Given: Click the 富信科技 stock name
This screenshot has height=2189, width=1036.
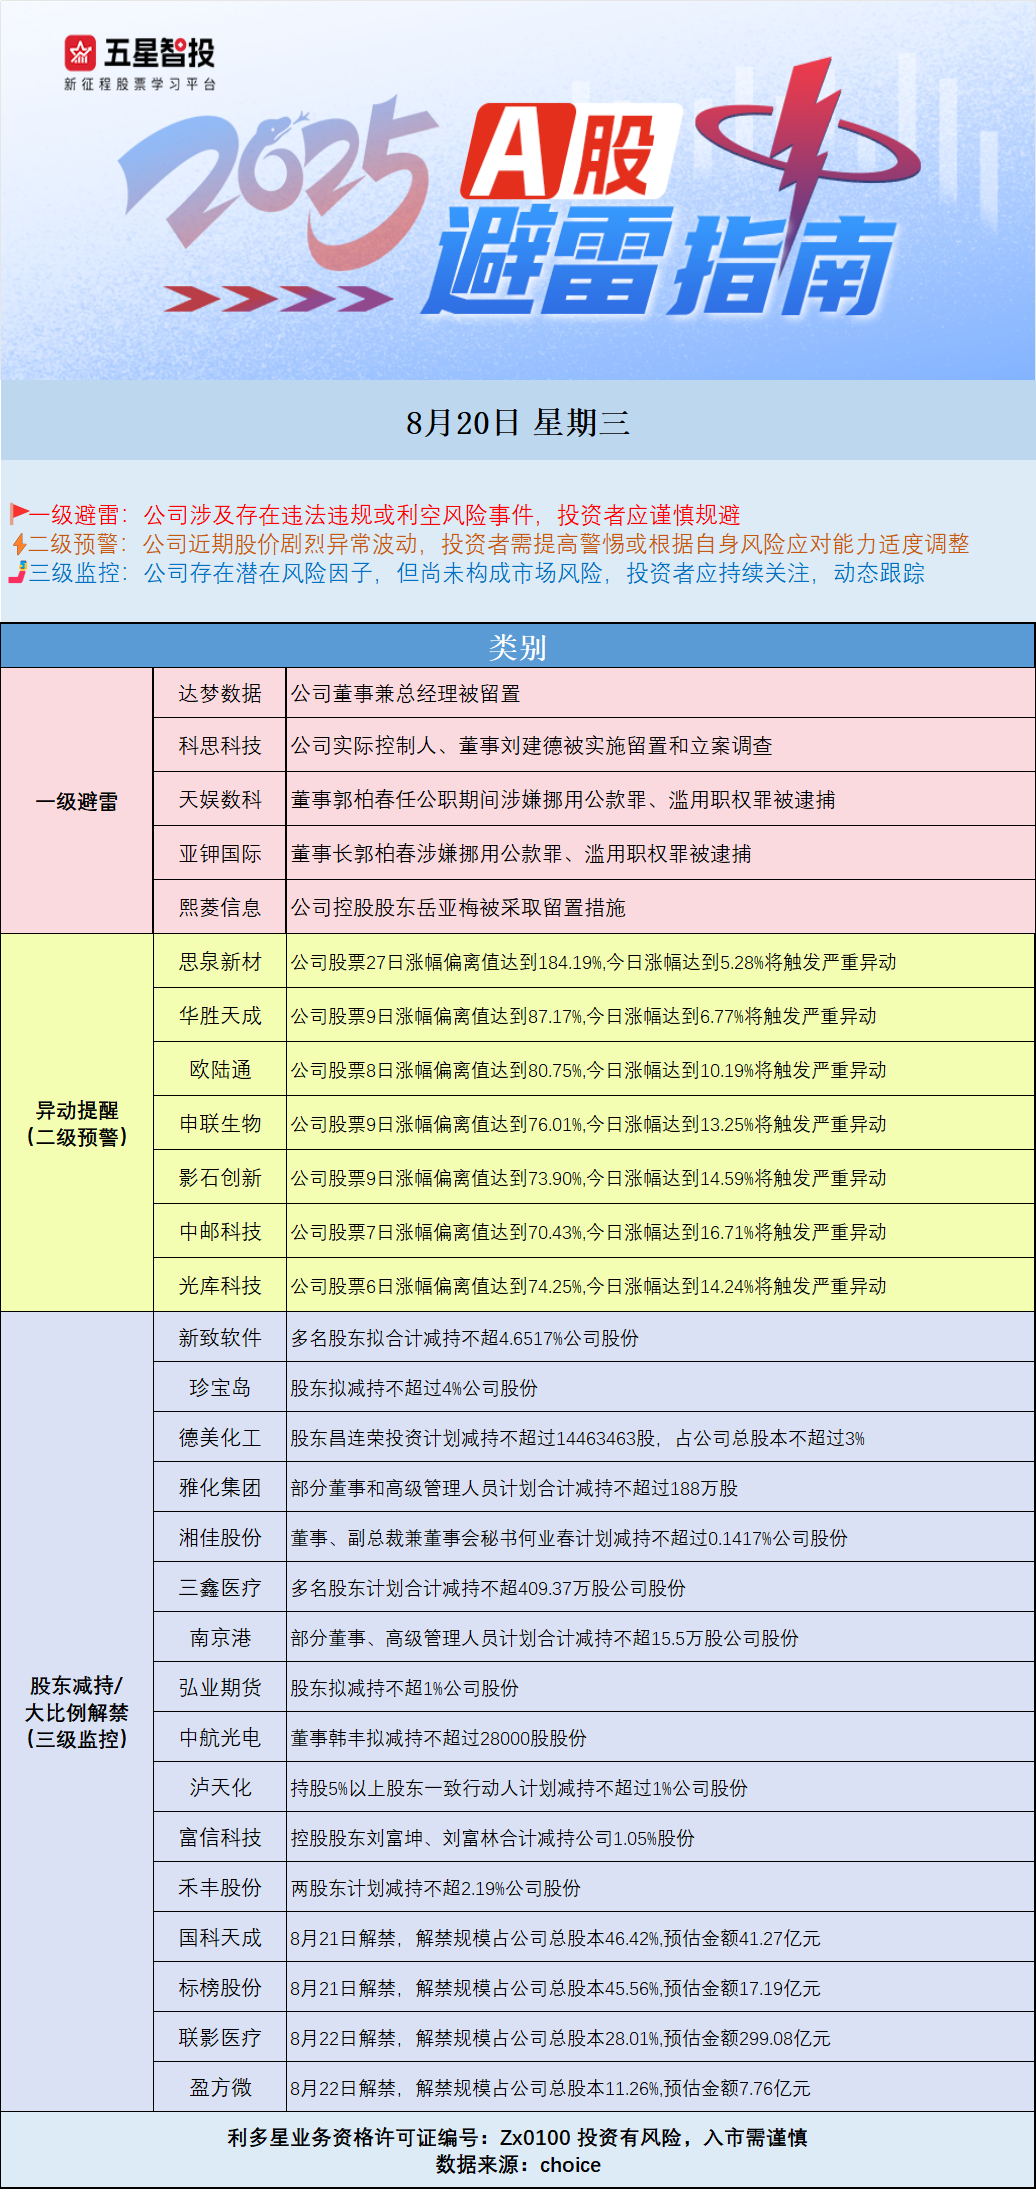Looking at the screenshot, I should [x=220, y=1838].
